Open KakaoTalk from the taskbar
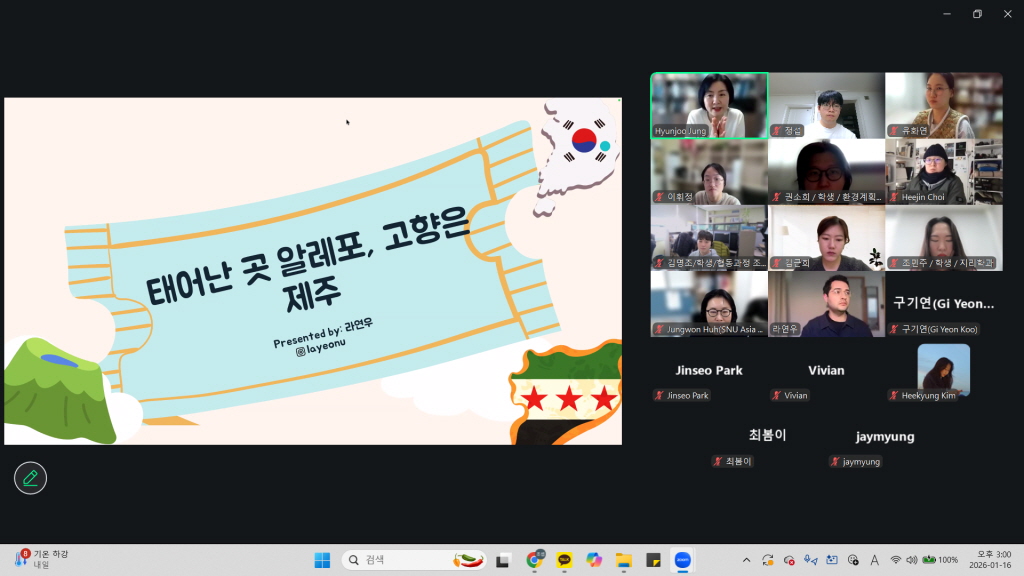The image size is (1024, 576). (564, 560)
